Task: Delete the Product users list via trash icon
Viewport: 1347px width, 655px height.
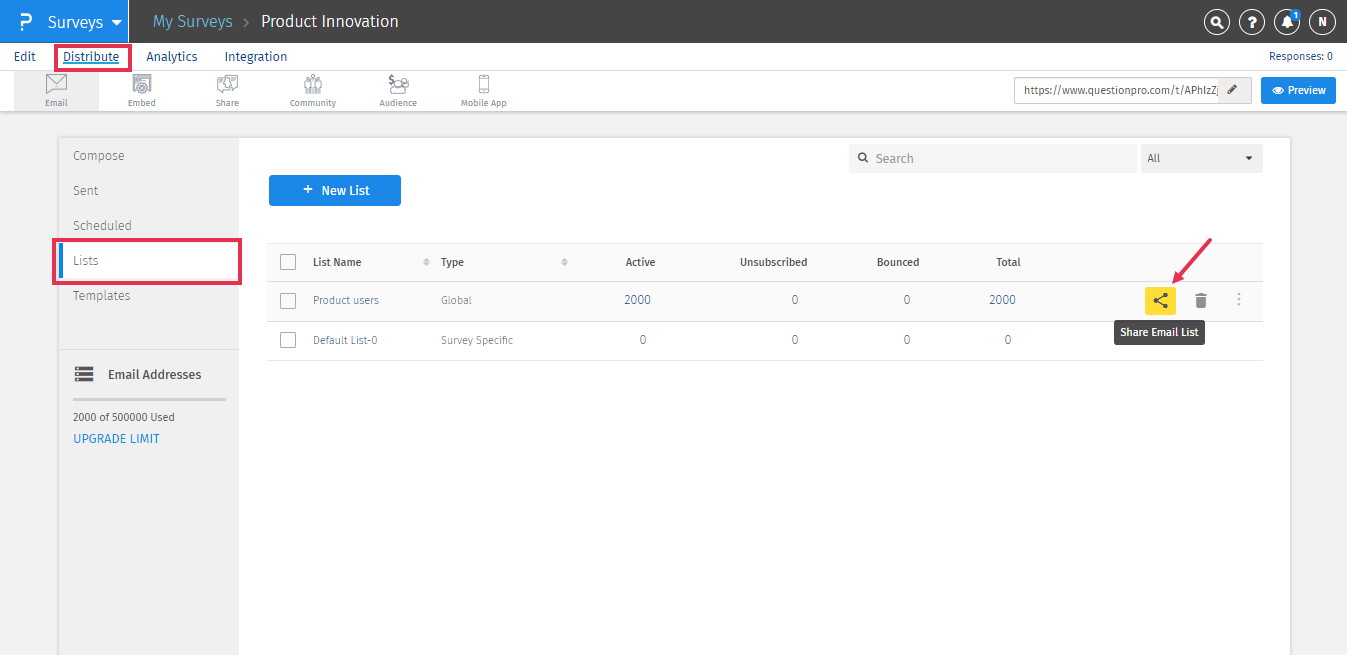Action: (1201, 300)
